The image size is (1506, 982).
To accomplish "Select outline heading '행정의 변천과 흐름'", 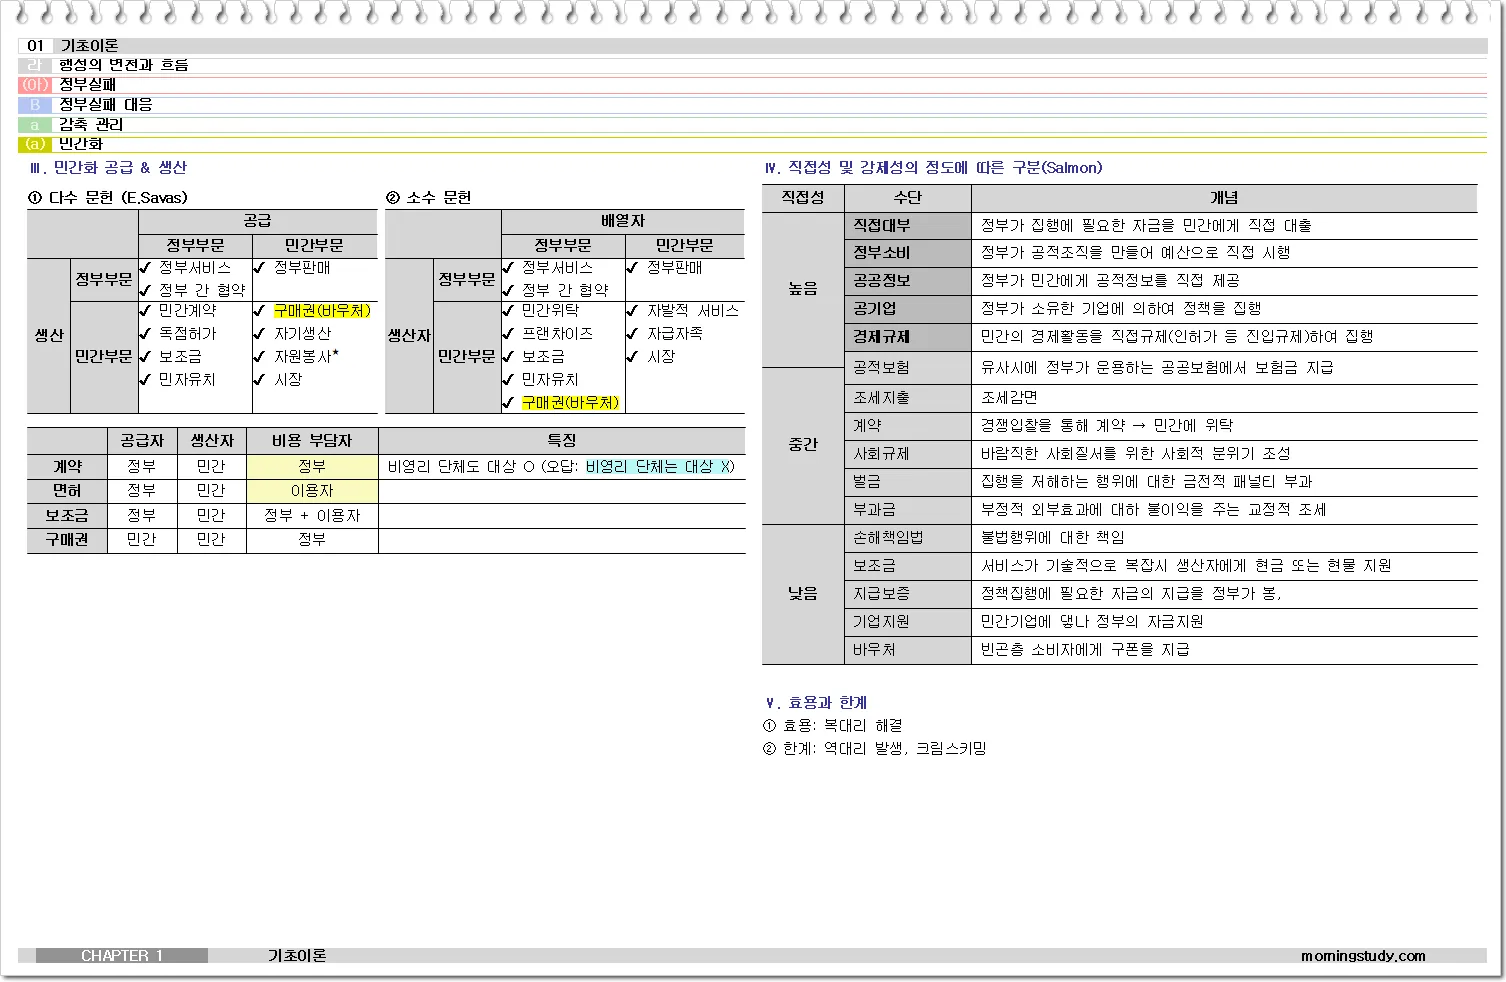I will coord(124,65).
